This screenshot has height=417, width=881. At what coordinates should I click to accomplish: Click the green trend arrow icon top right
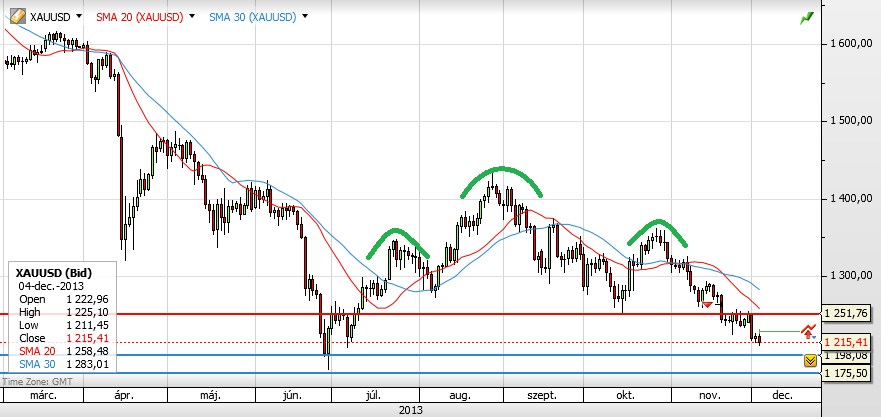[807, 18]
